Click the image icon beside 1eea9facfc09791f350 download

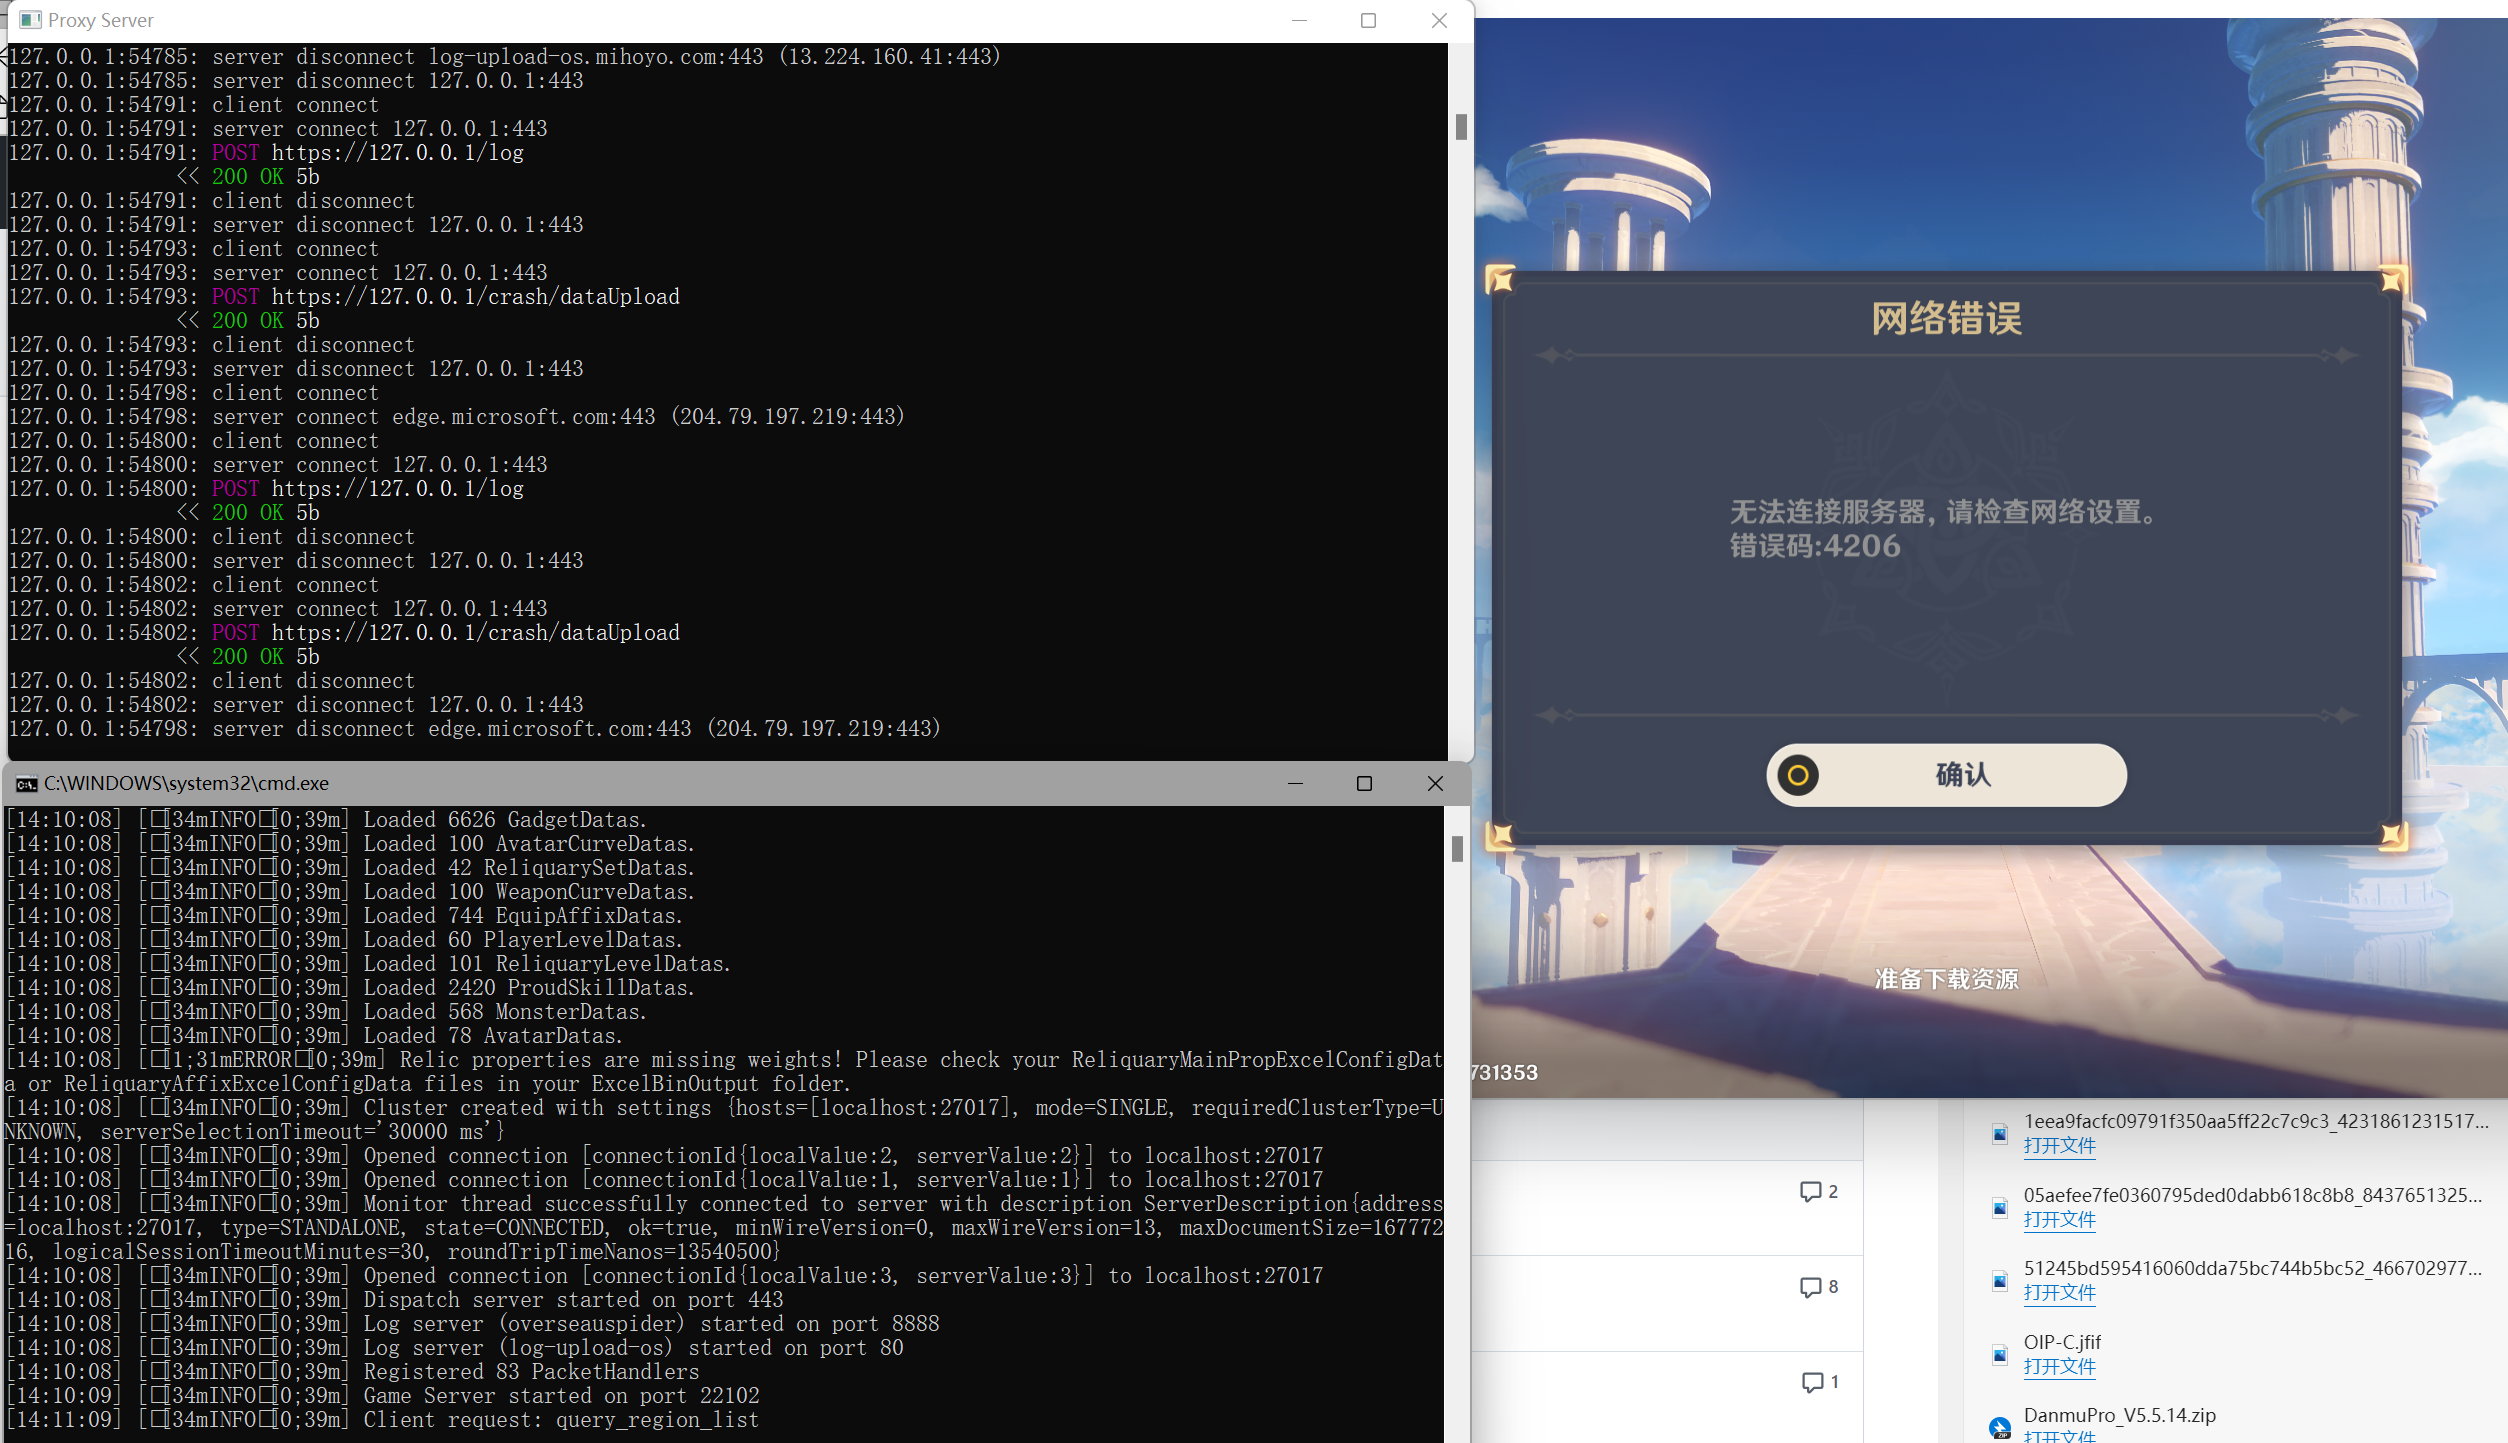pos(1999,1133)
